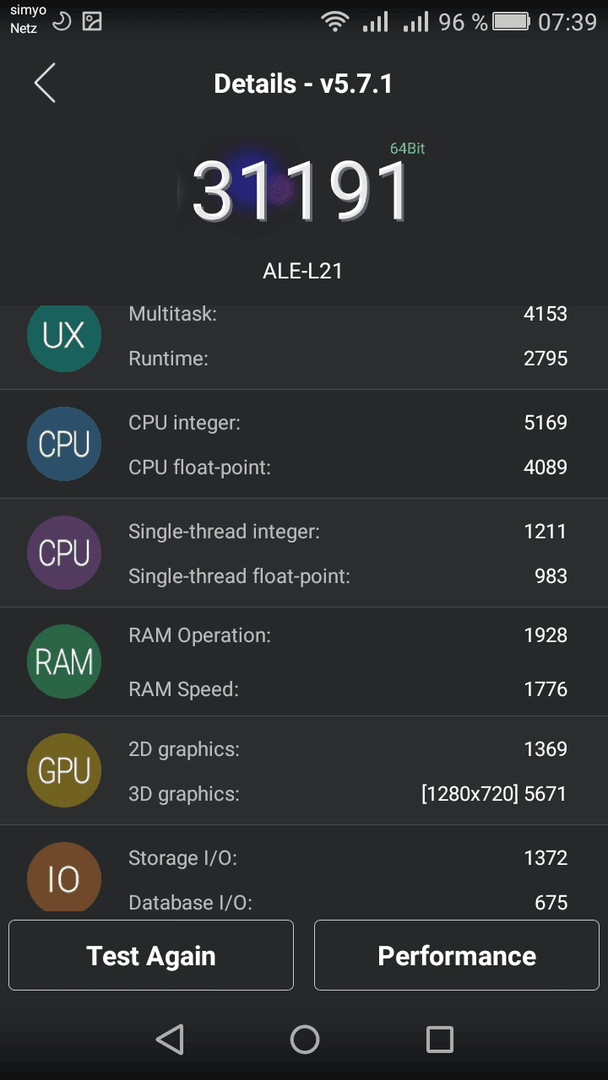This screenshot has width=608, height=1080.
Task: Select the orange IO category icon
Action: pos(64,877)
